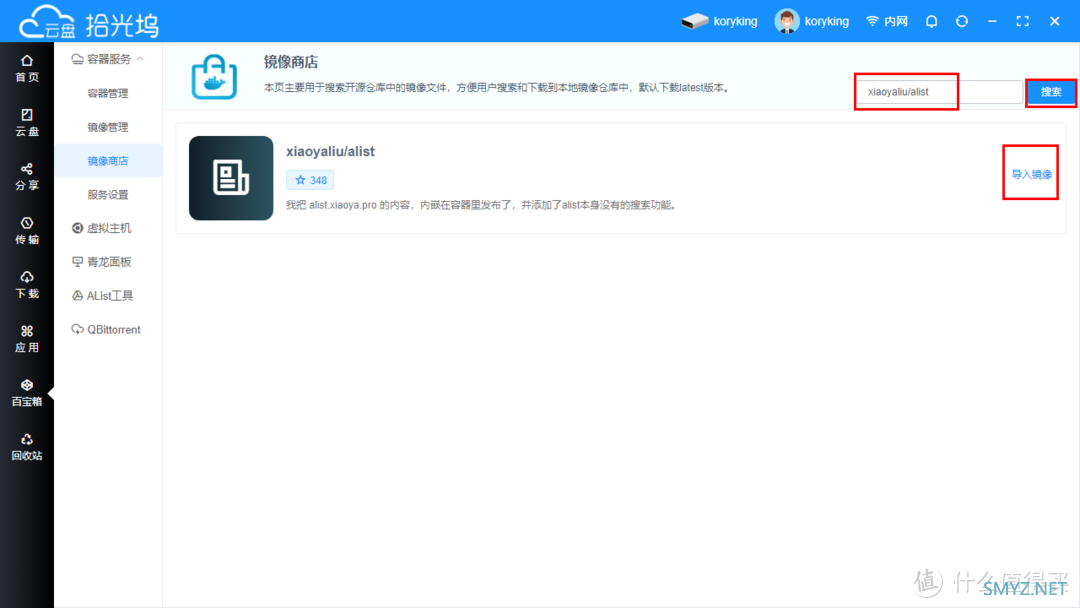Click the refresh icon in title bar
The height and width of the screenshot is (608, 1080).
click(962, 21)
